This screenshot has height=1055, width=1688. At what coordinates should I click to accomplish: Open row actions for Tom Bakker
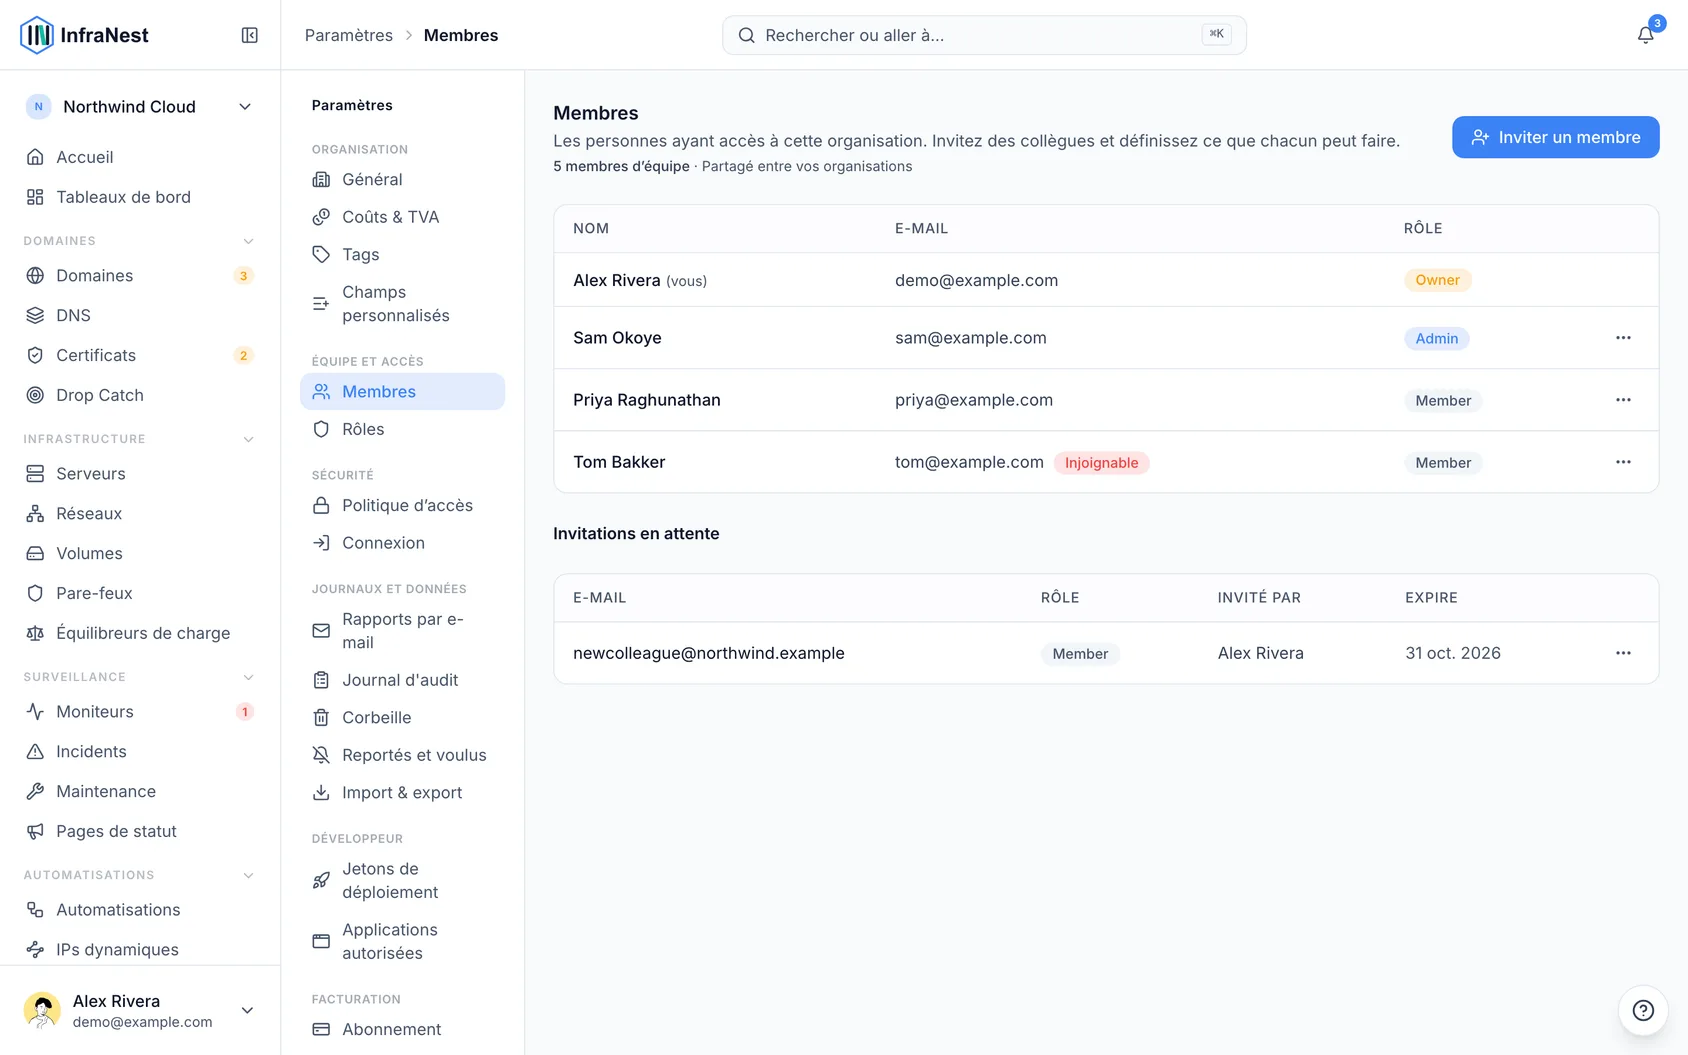(x=1623, y=462)
